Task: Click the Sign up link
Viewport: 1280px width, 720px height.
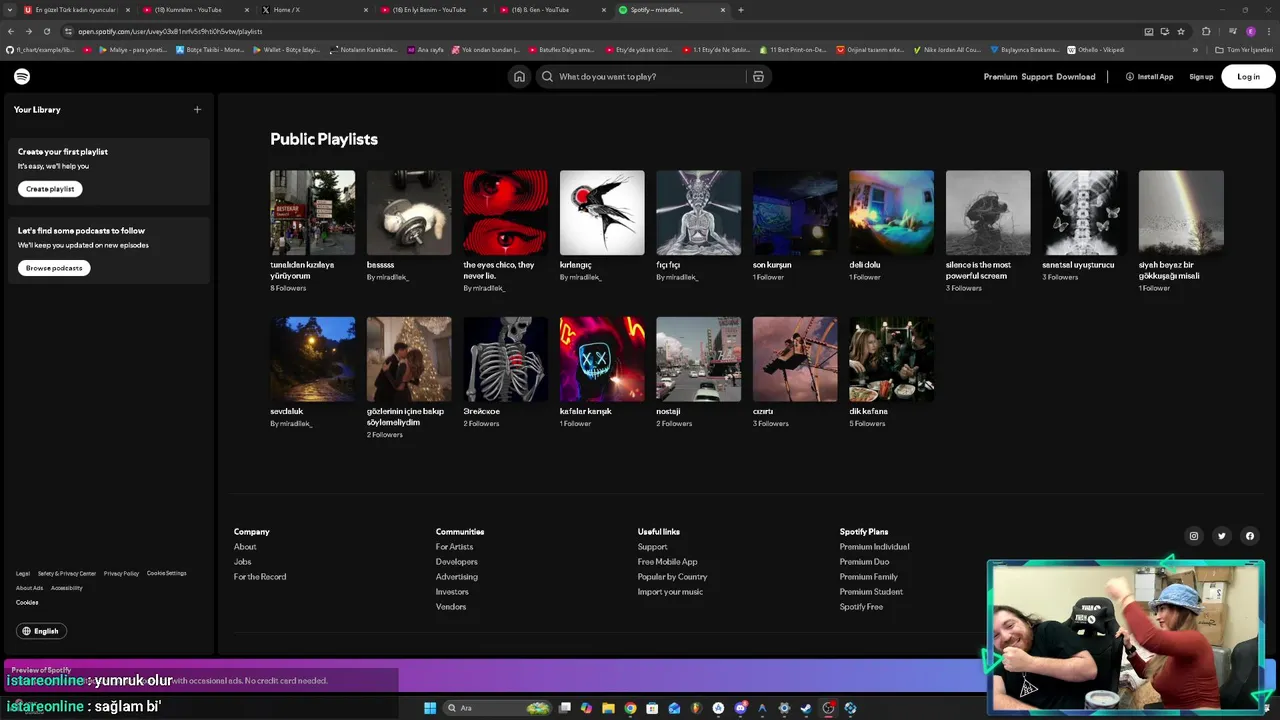Action: click(x=1201, y=76)
